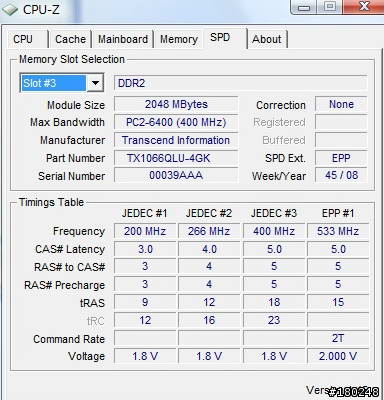
Task: Click the 2048 MBytes module size value
Action: tap(176, 104)
